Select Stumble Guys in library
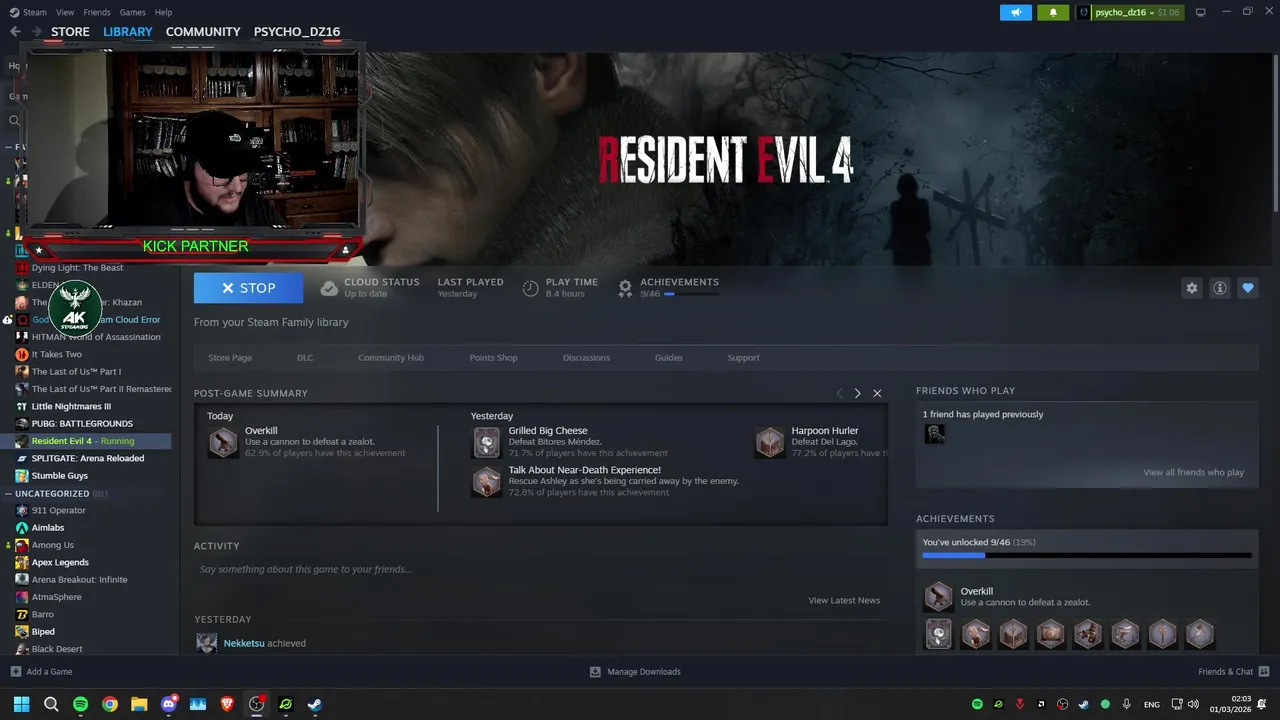This screenshot has height=720, width=1280. 60,476
